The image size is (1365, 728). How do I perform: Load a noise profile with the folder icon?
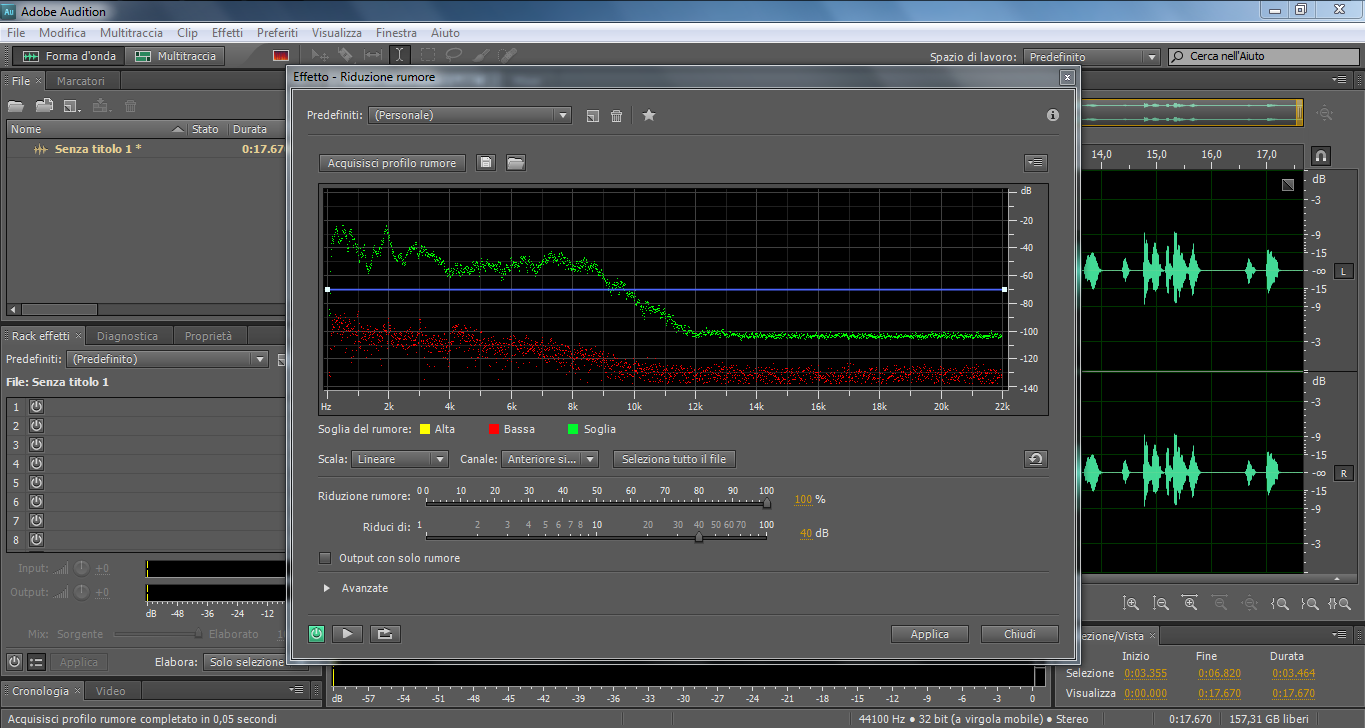[515, 163]
